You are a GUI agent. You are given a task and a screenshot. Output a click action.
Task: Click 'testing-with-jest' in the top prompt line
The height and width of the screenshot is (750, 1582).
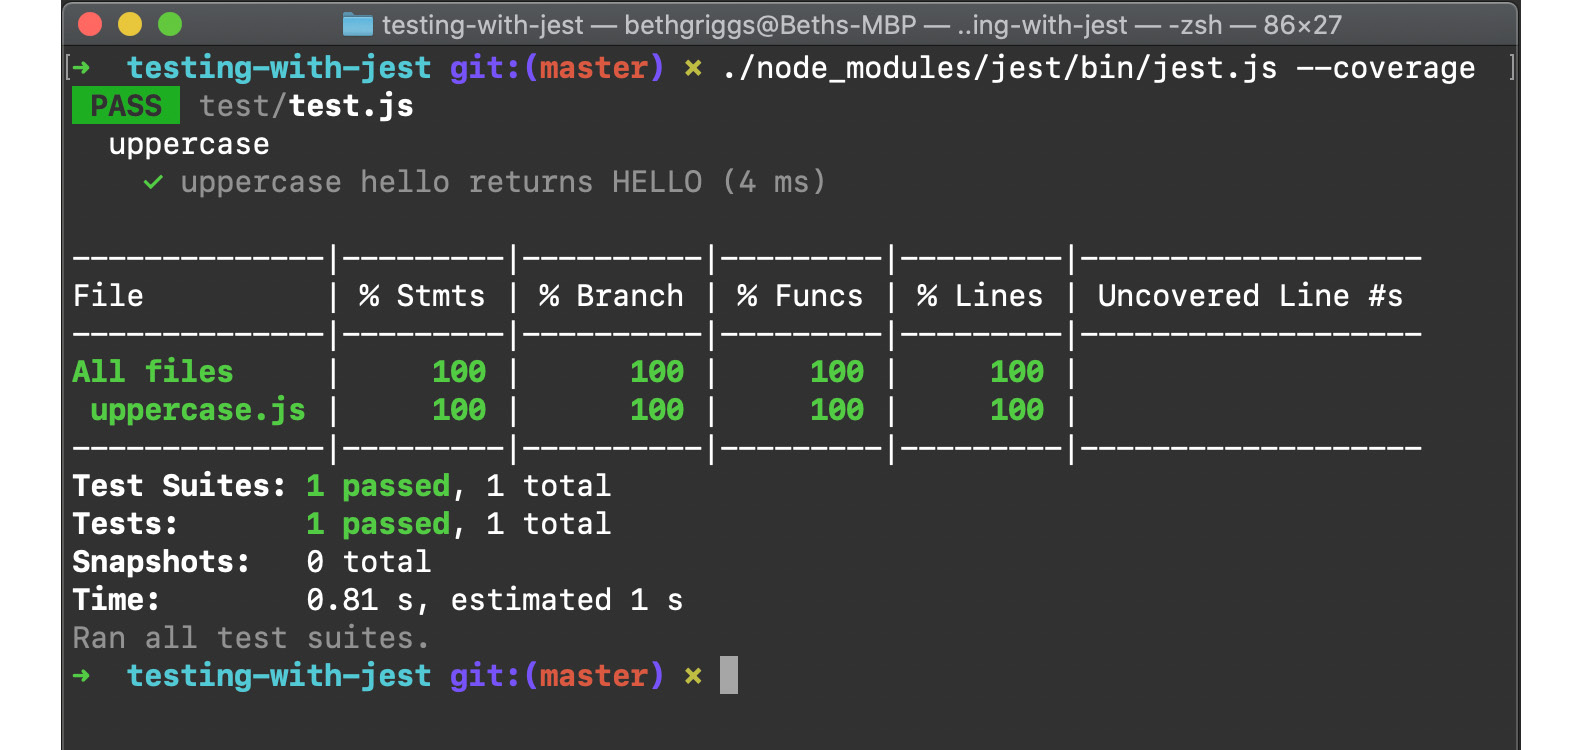(279, 68)
